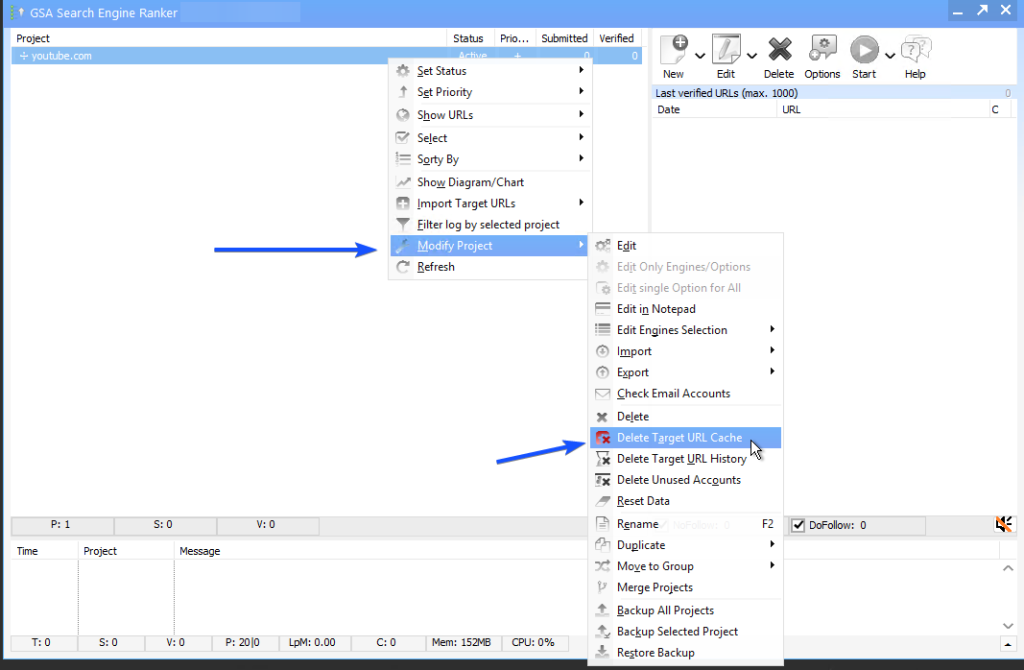Viewport: 1024px width, 670px height.
Task: Click the Edit project toolbar icon
Action: coord(726,49)
